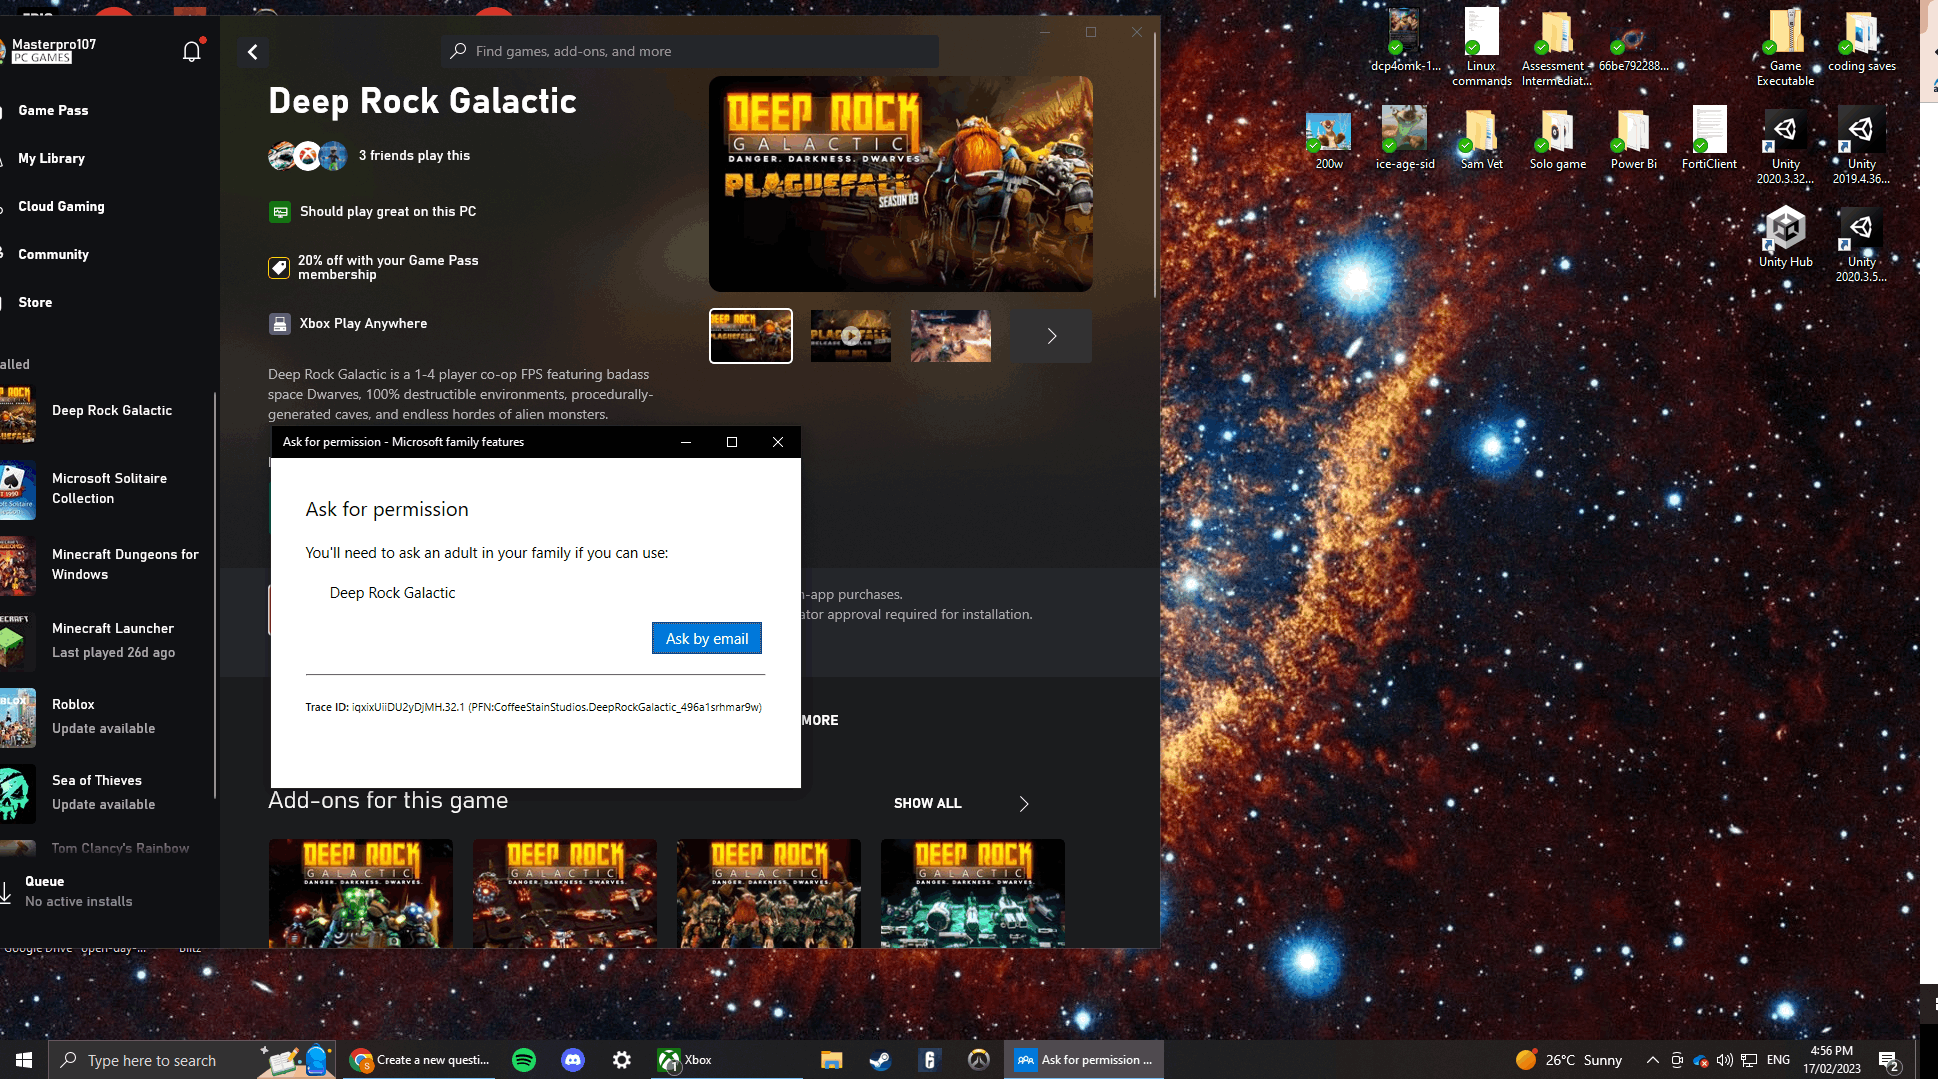Play the trailer video thumbnail
The width and height of the screenshot is (1938, 1079).
click(851, 336)
